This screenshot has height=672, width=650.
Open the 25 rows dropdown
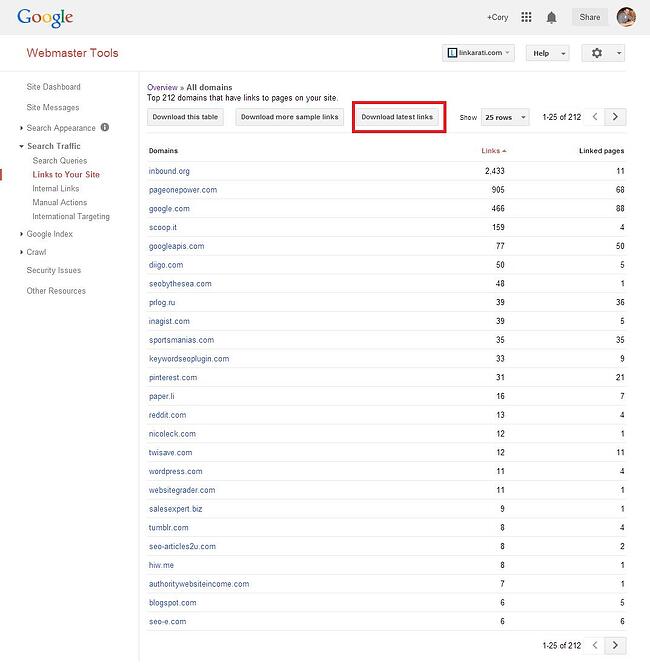(505, 117)
